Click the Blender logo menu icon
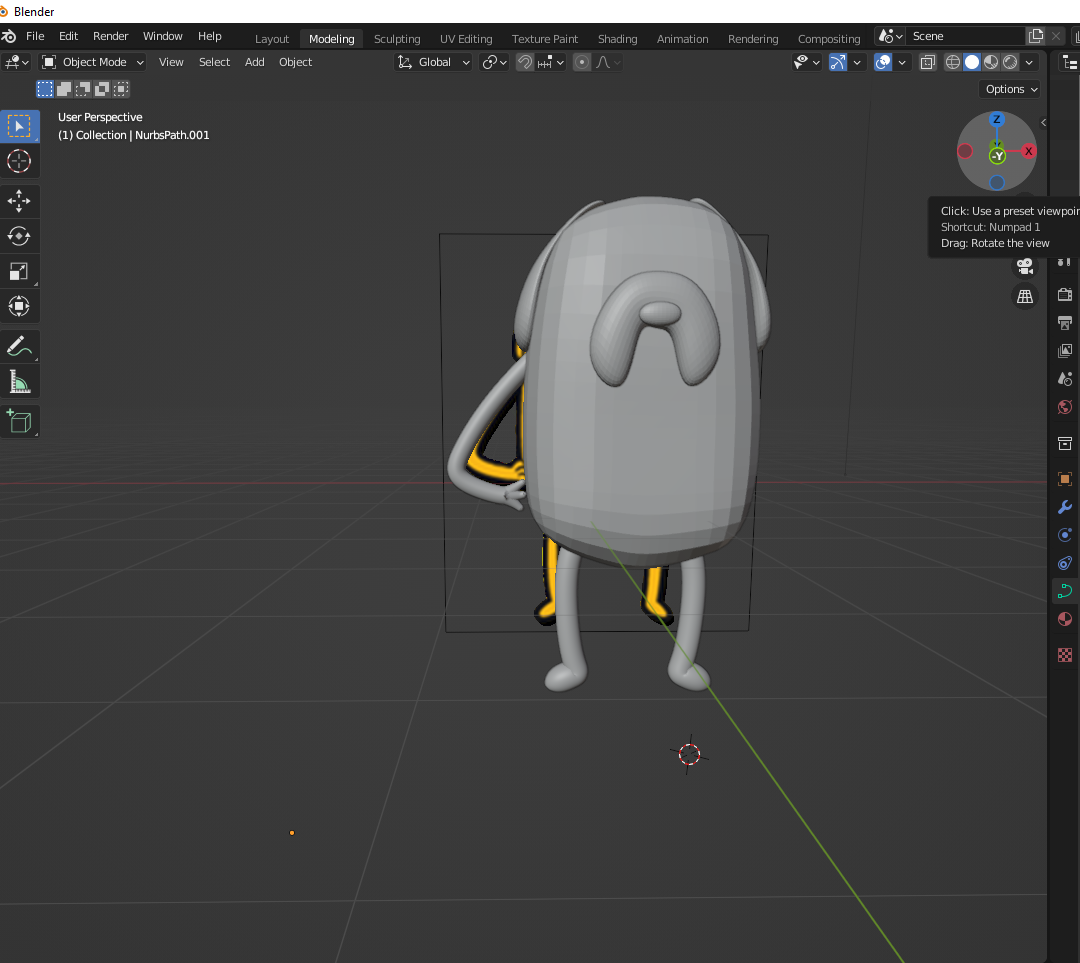This screenshot has width=1080, height=963. click(x=8, y=36)
